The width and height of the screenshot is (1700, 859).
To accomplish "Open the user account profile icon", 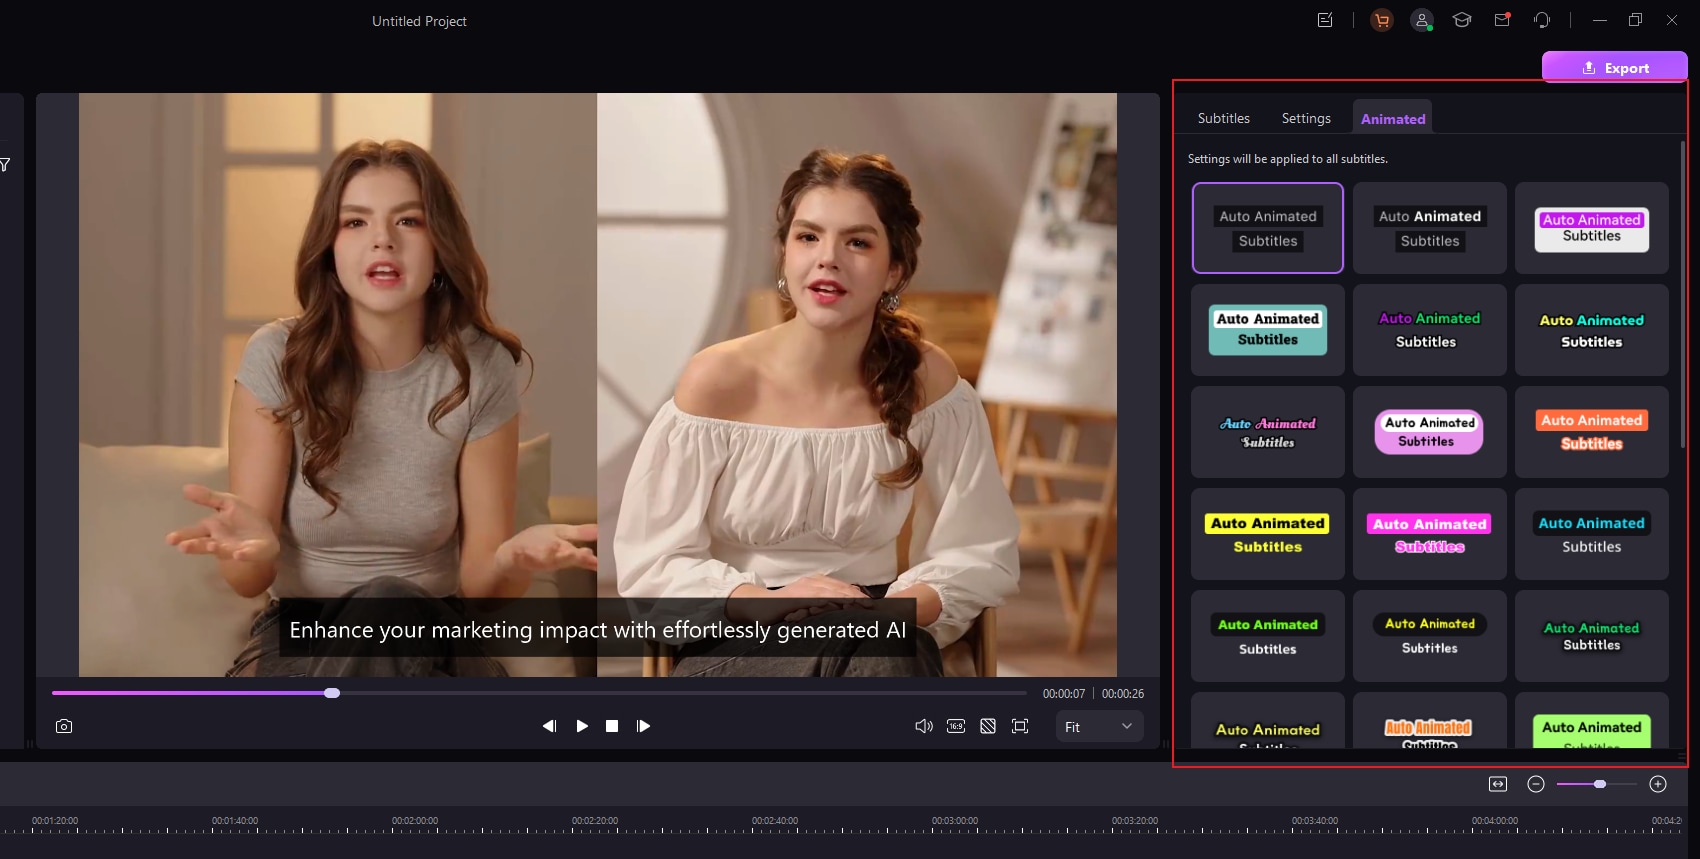I will pyautogui.click(x=1422, y=20).
